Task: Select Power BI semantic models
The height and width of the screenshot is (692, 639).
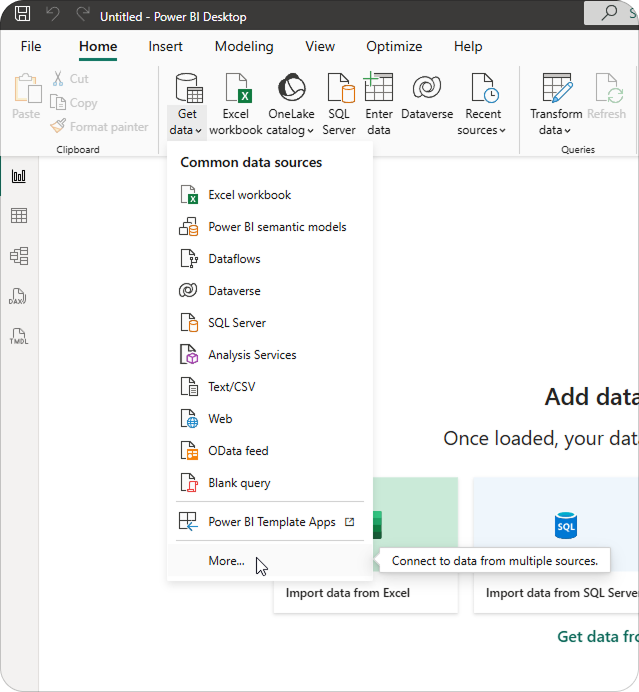Action: 270,227
